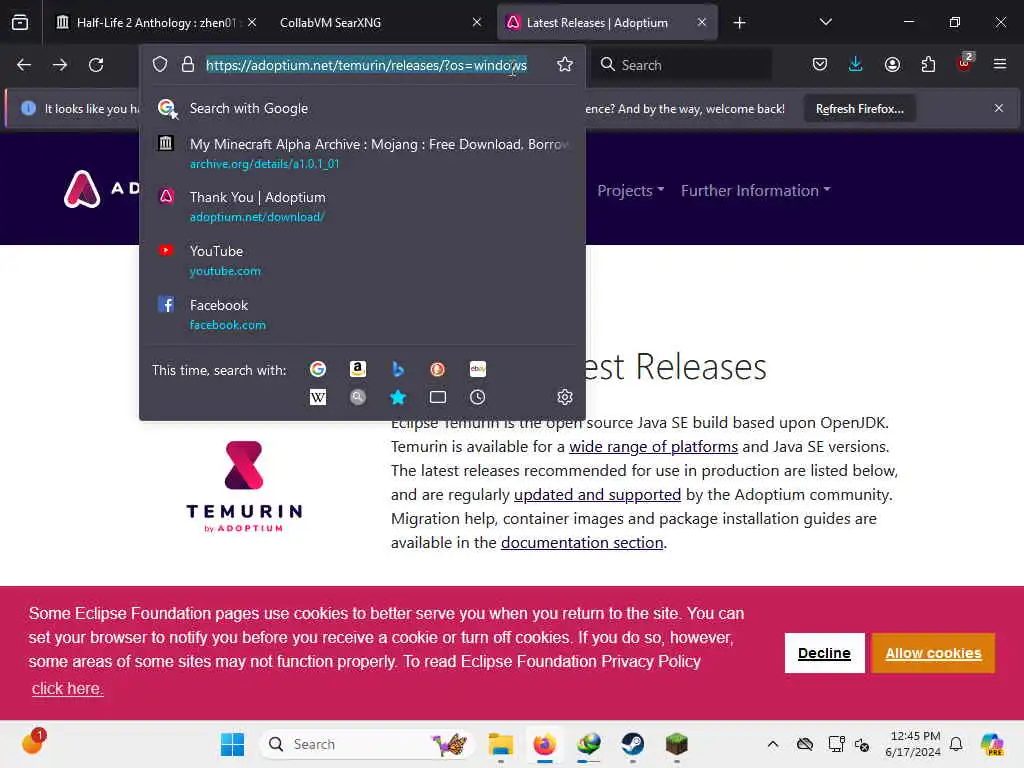Click the Firefox Search box
The width and height of the screenshot is (1024, 768).
[683, 65]
